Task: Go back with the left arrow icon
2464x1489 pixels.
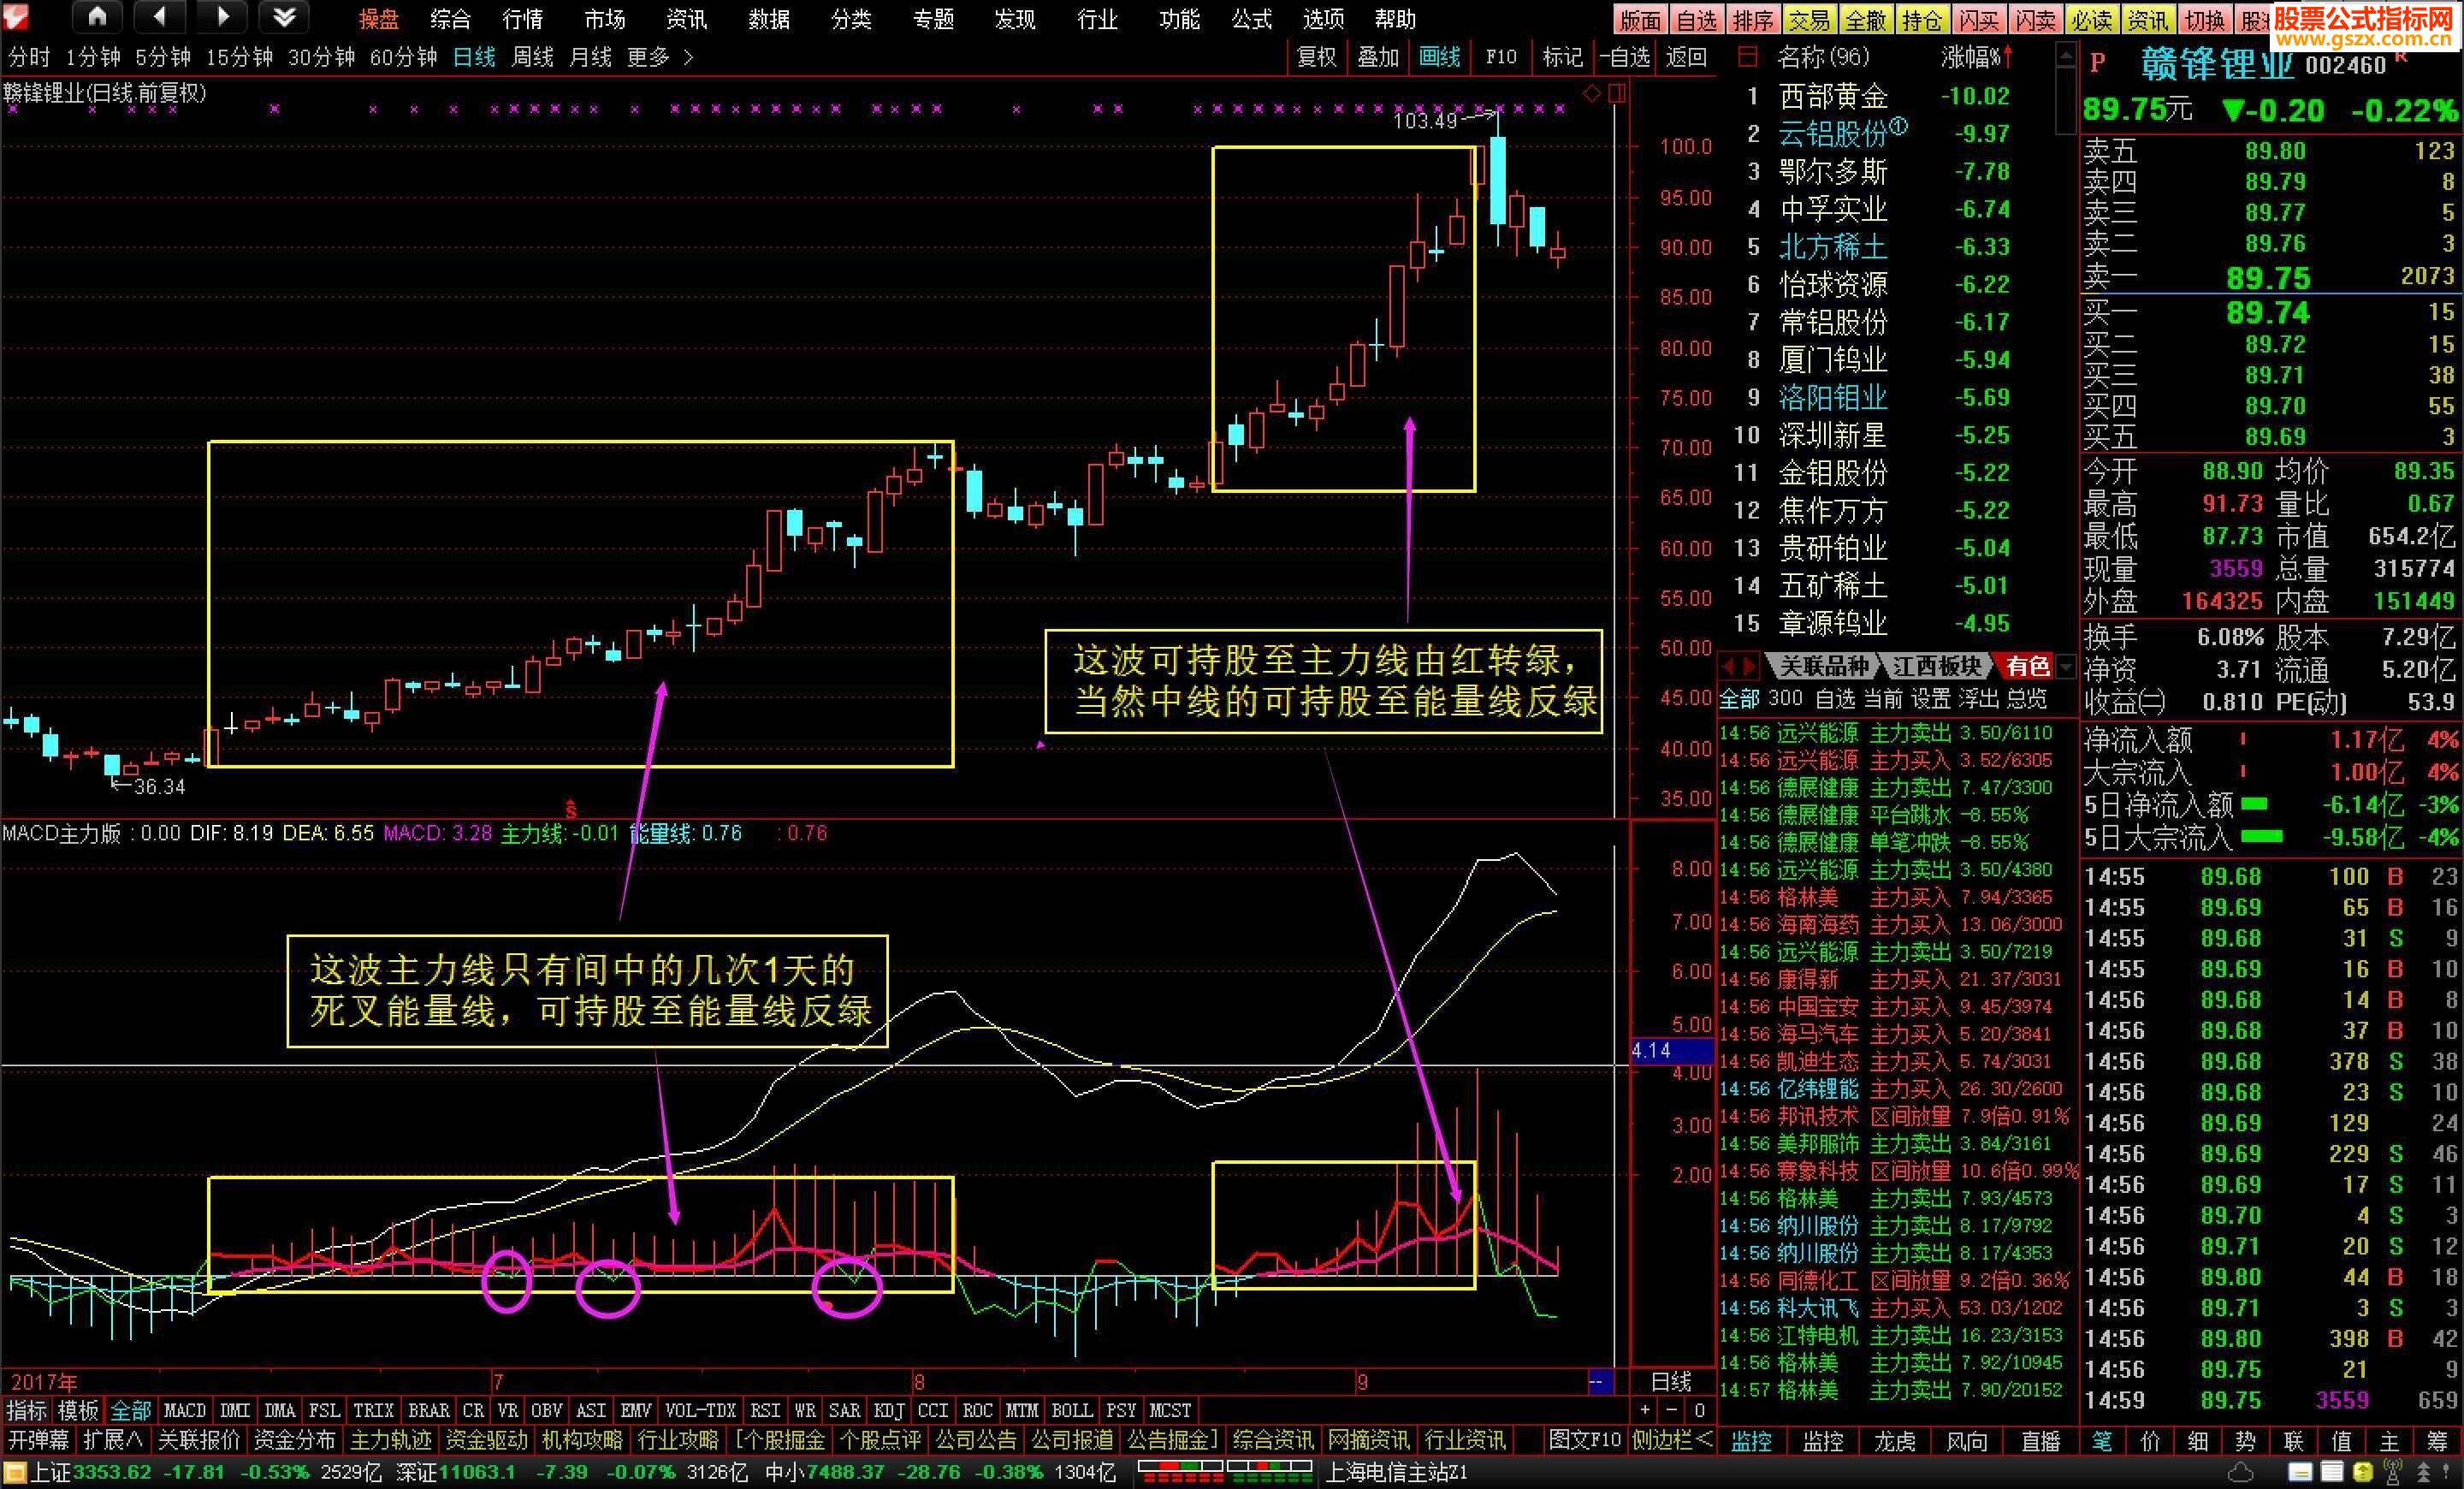Action: 159,16
